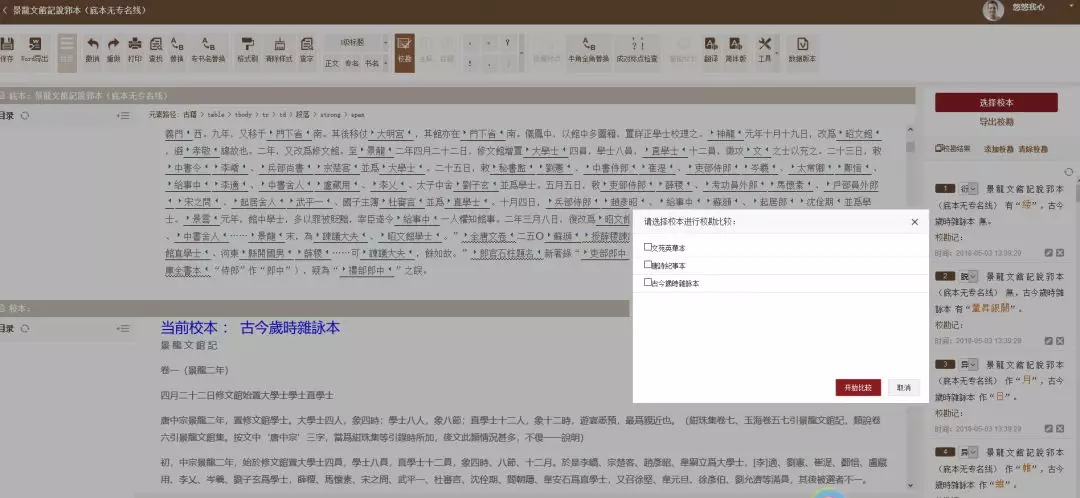This screenshot has height=498, width=1080.
Task: Delete collation record 2
Action: pyautogui.click(x=1060, y=340)
